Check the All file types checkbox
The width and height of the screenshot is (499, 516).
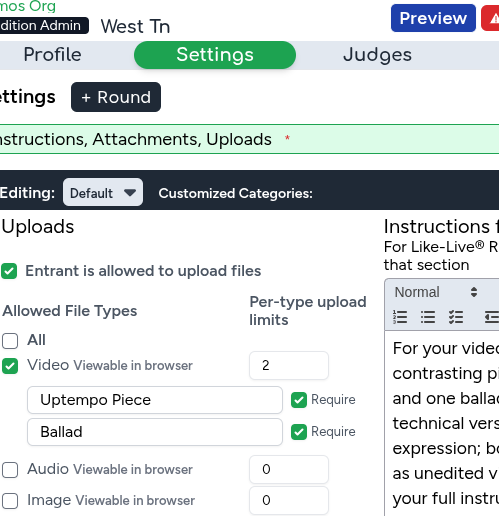pyautogui.click(x=10, y=341)
